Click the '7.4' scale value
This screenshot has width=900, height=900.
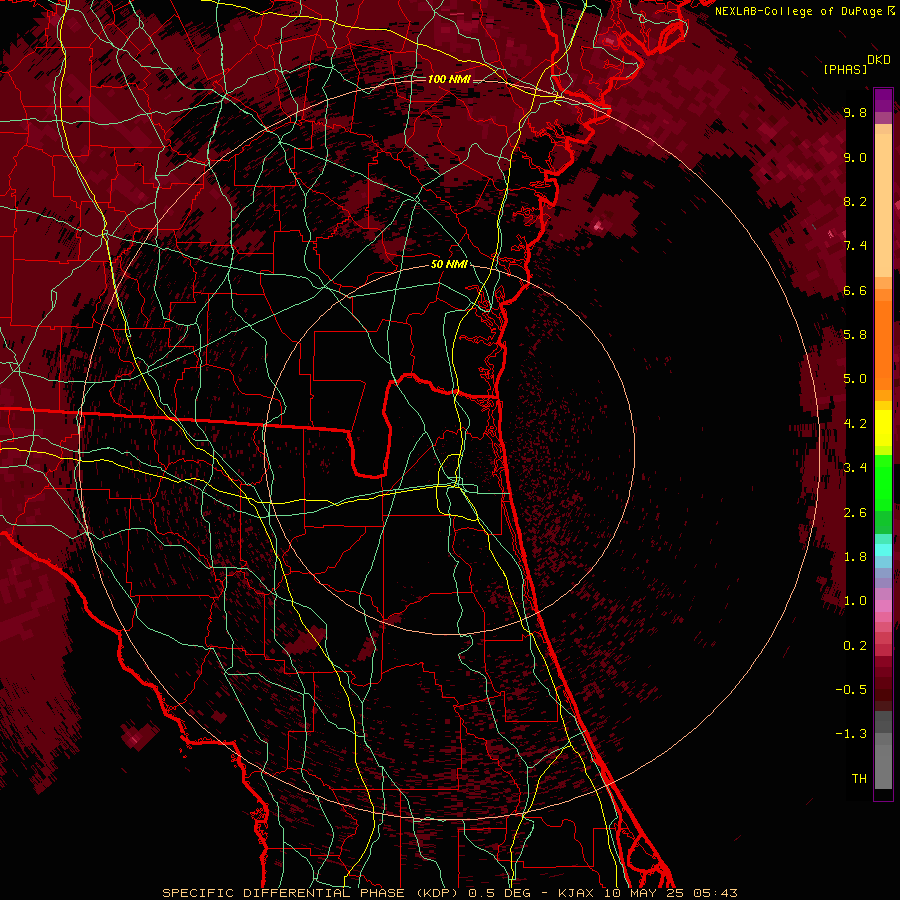coord(855,246)
